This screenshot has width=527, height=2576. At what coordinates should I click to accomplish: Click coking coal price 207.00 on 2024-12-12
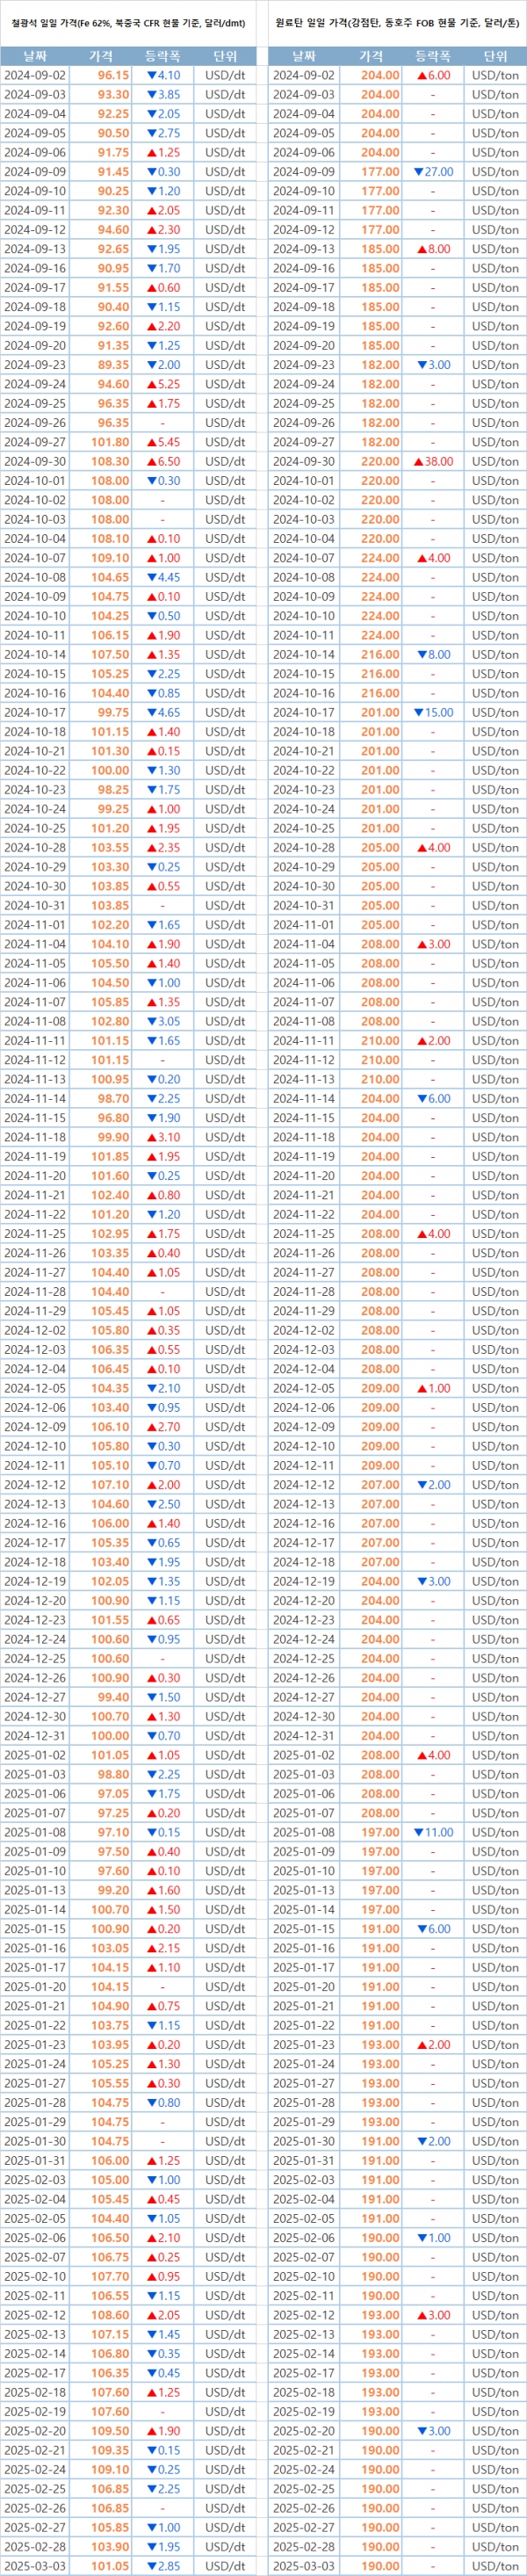pos(380,1485)
